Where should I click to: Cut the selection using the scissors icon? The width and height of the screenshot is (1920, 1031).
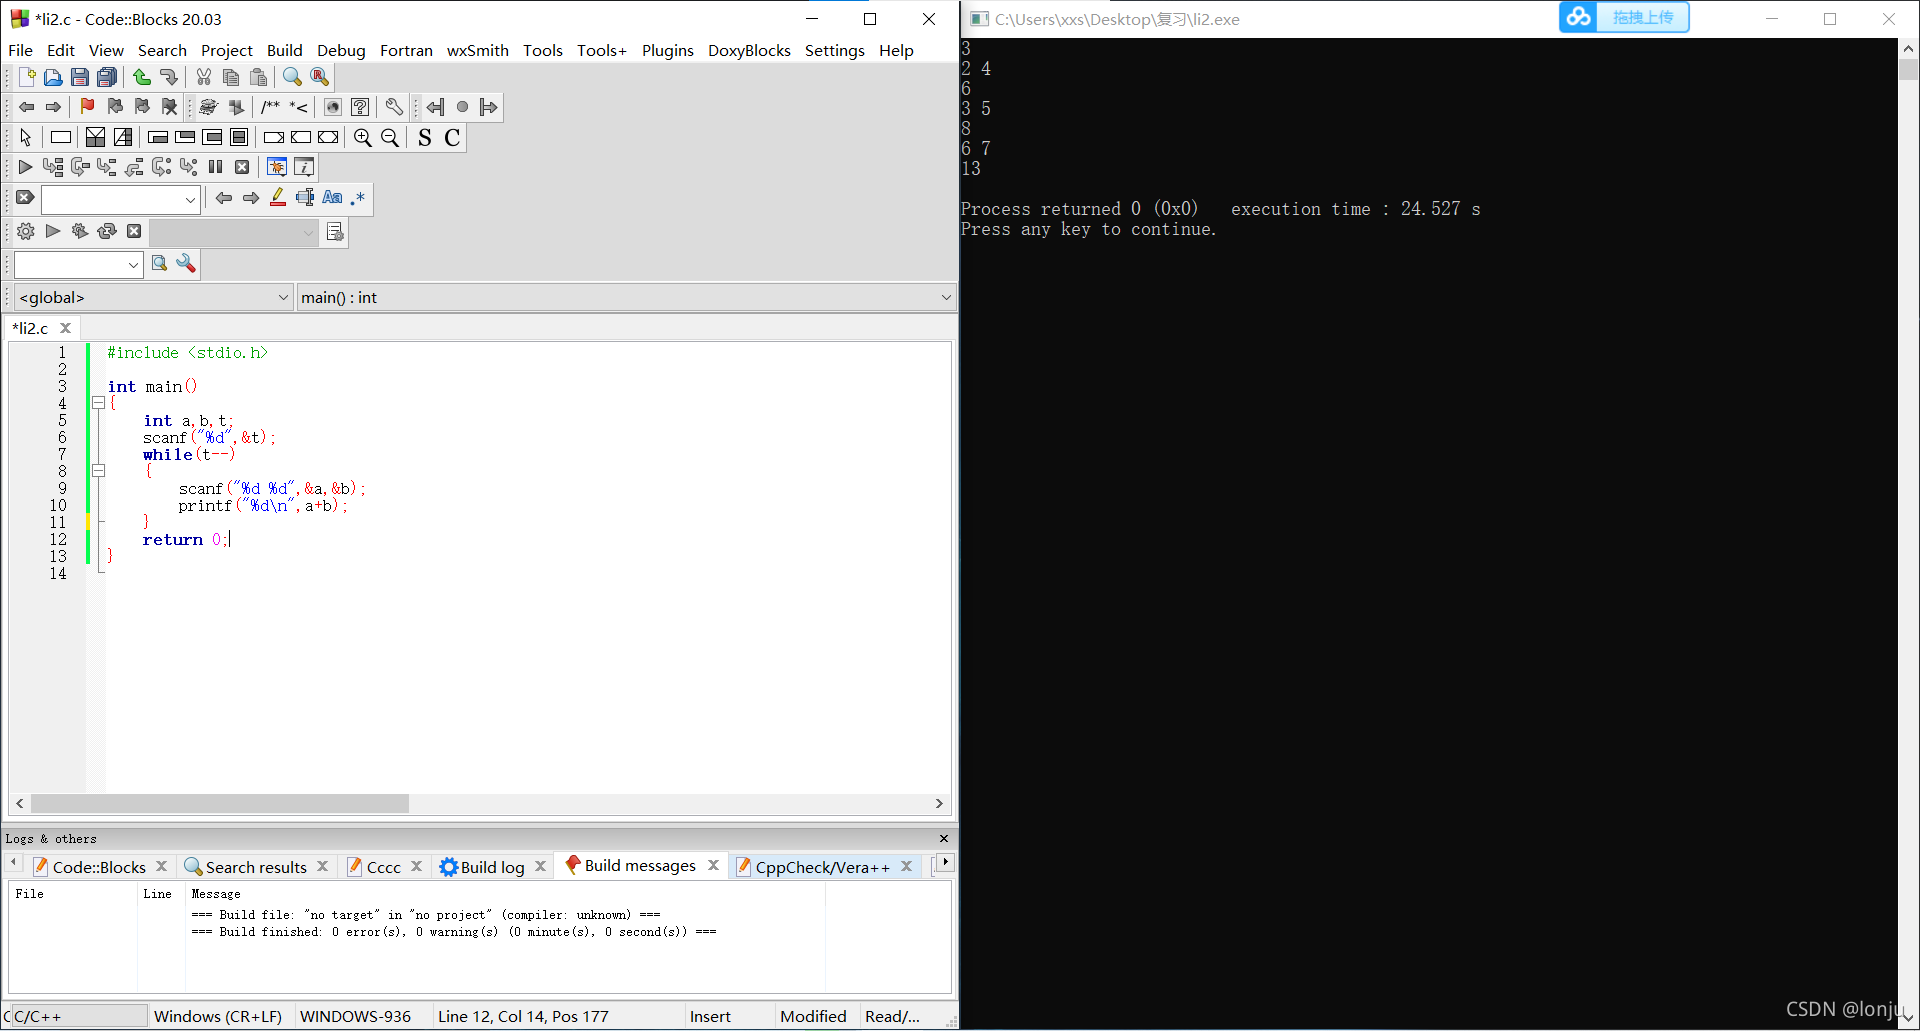[x=204, y=77]
